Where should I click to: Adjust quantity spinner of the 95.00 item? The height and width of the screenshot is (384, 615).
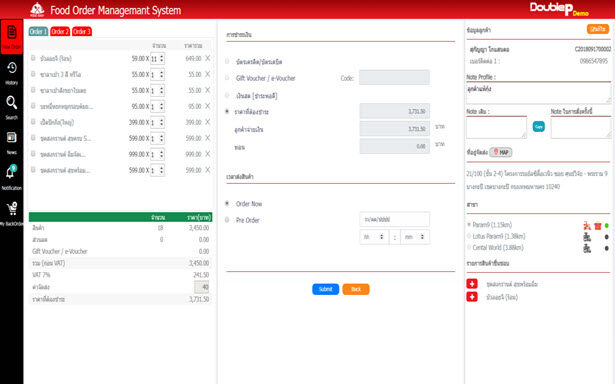pos(157,106)
